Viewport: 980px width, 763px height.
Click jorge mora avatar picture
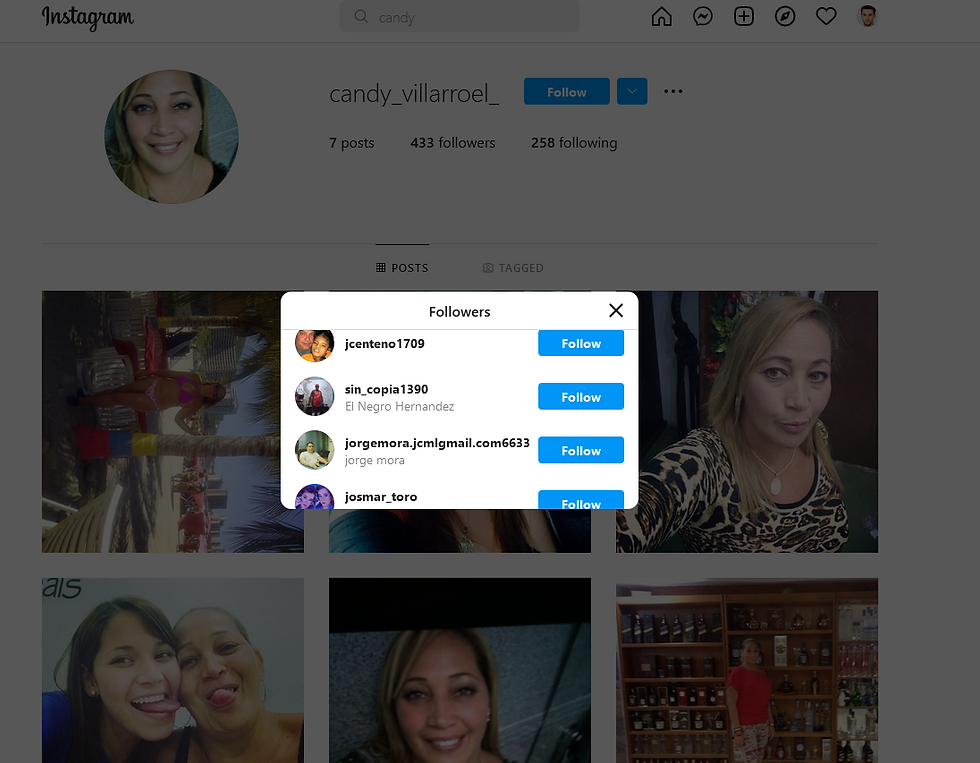point(314,450)
